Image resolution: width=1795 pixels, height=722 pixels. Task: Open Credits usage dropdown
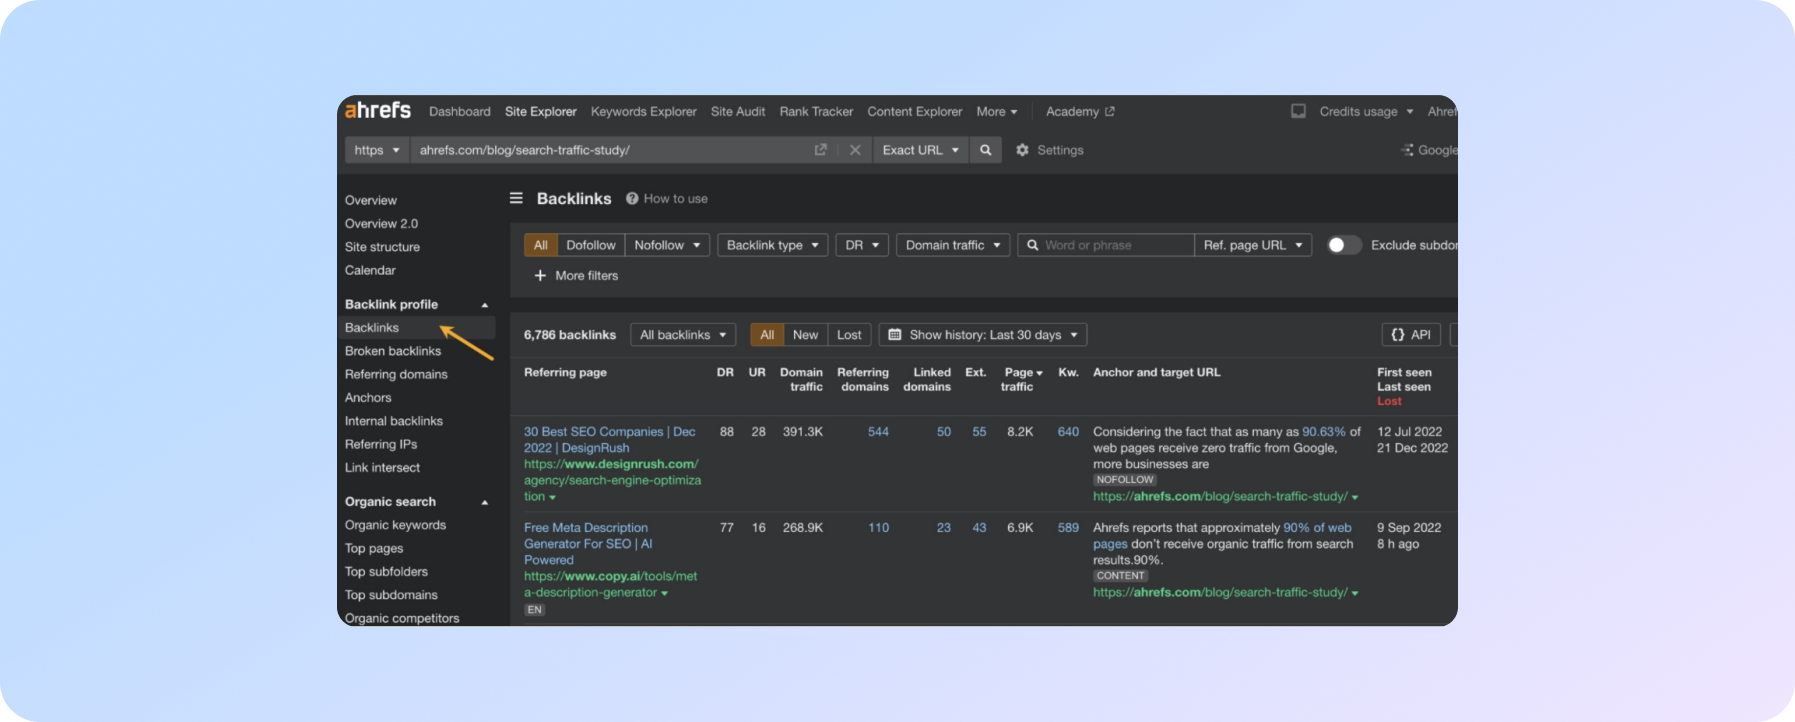(1366, 111)
